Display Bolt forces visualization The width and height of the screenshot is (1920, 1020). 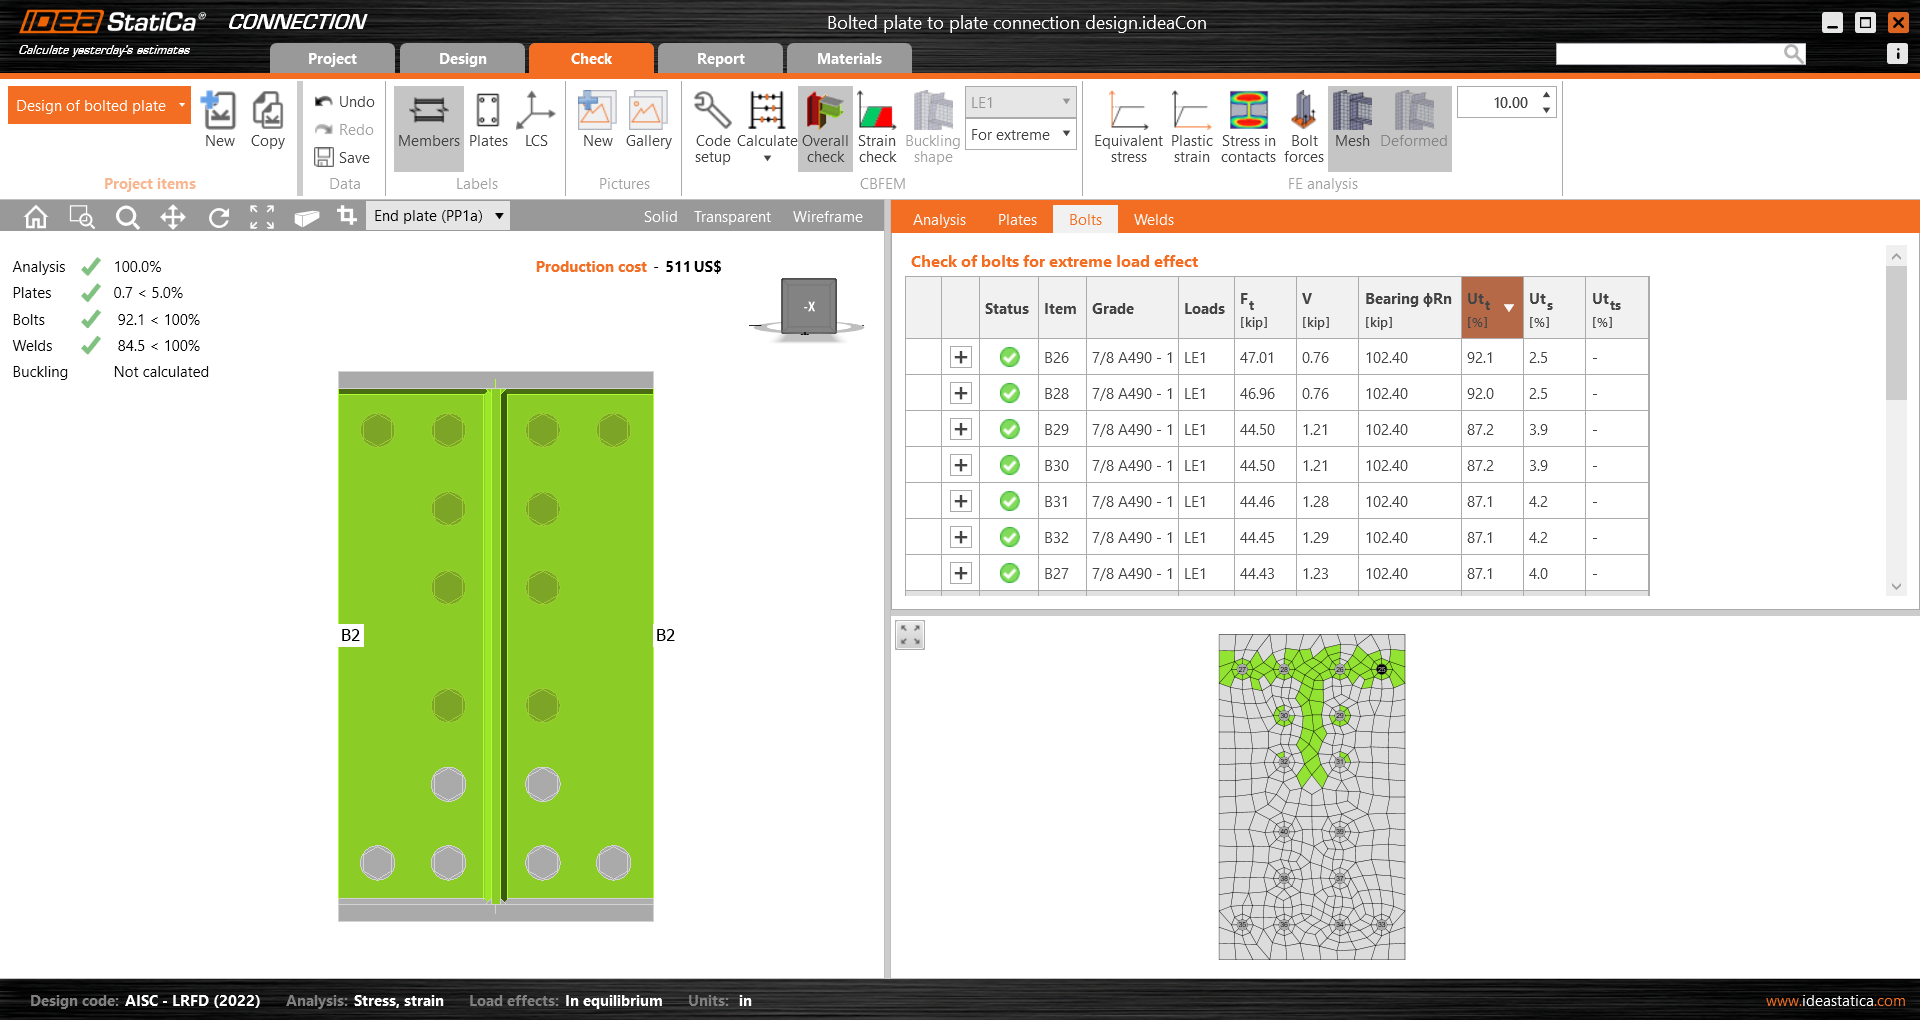1304,128
